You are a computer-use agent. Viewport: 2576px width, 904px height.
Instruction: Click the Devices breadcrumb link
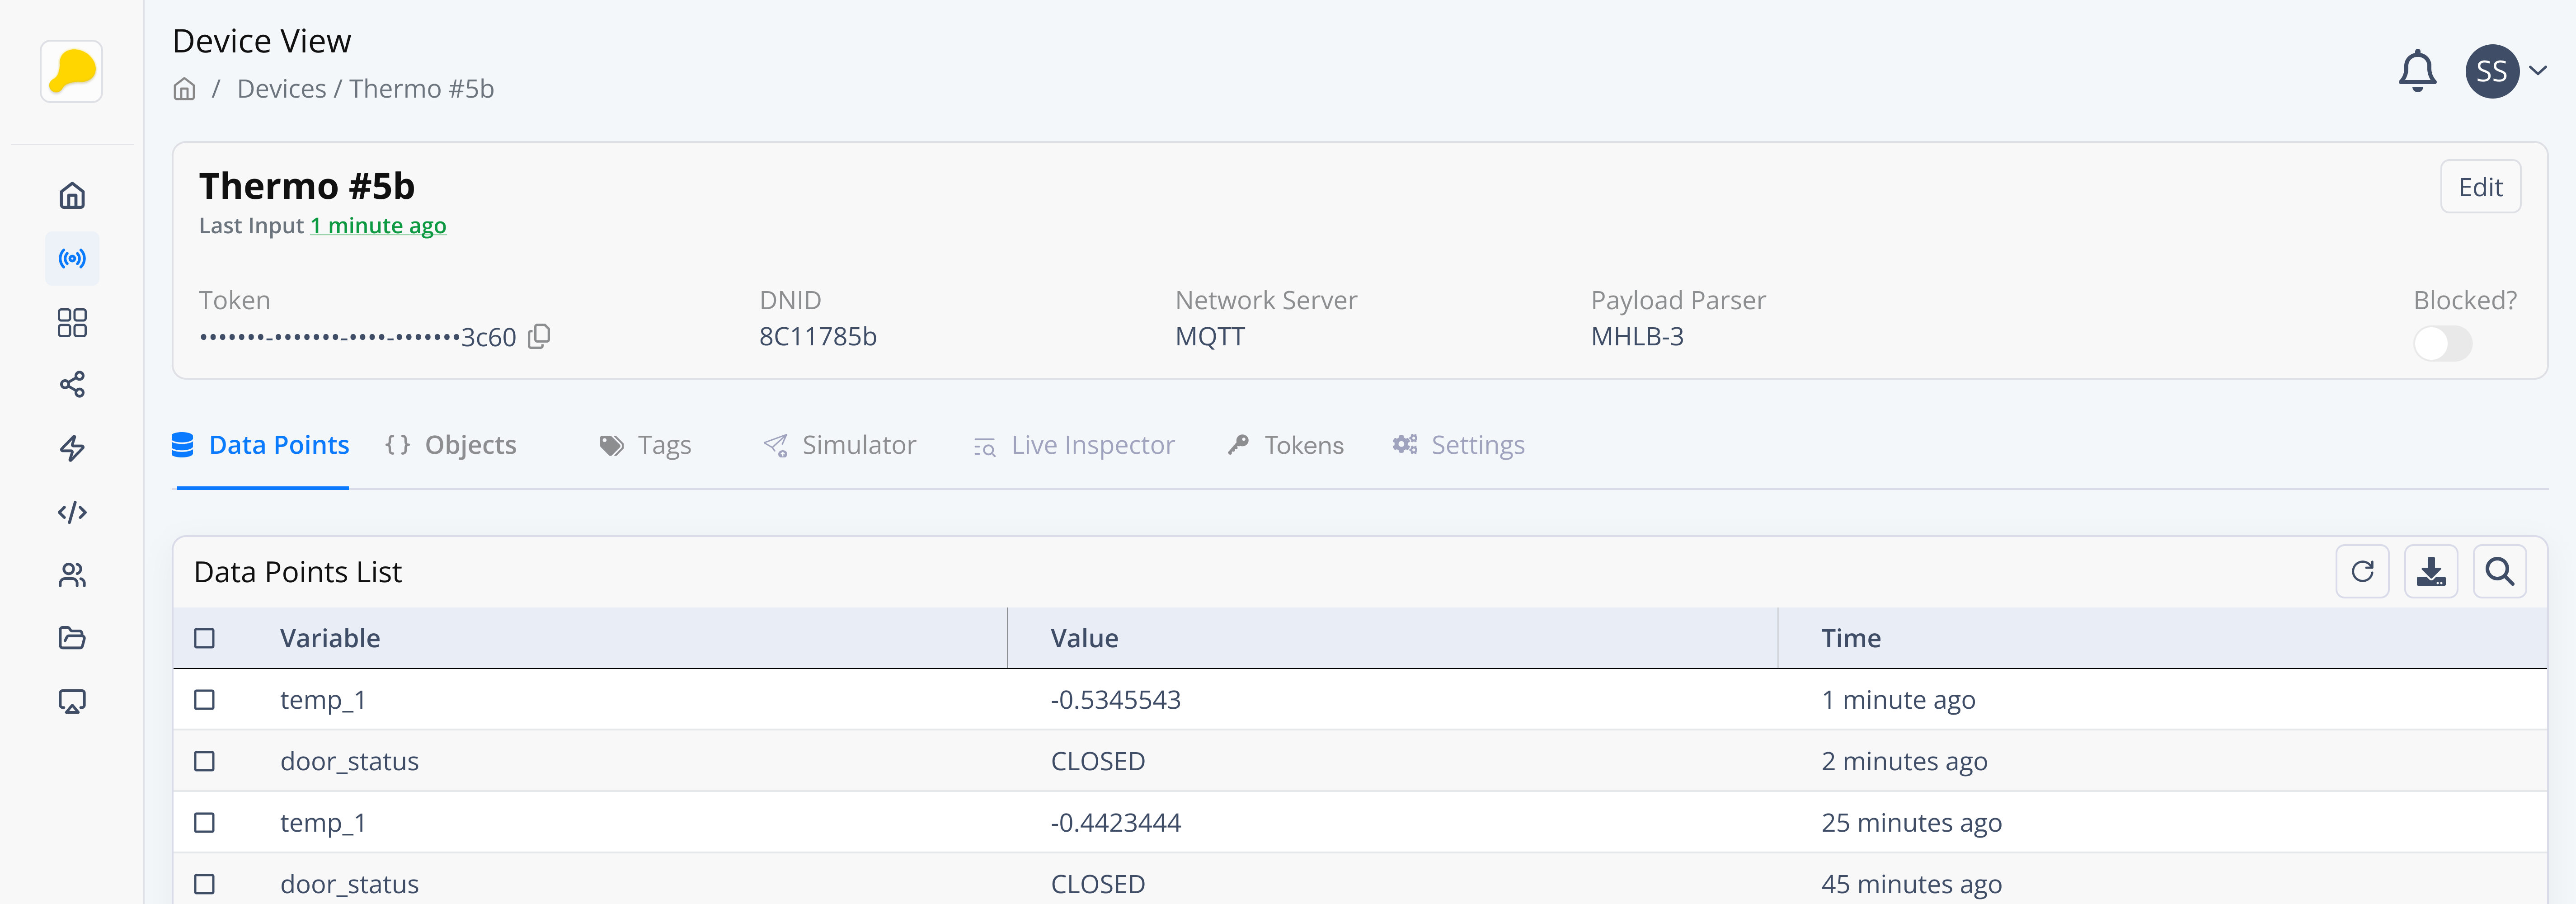click(281, 90)
